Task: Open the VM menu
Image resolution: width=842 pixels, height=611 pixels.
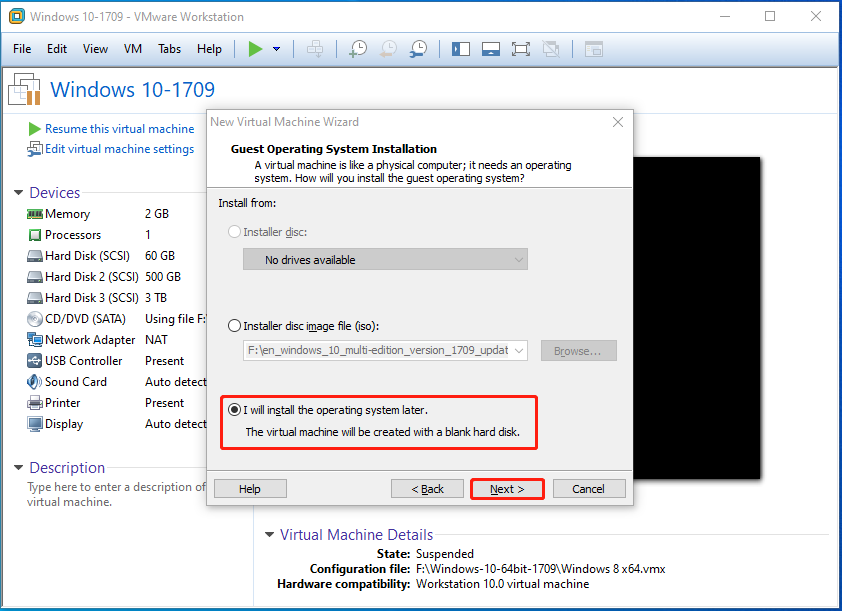Action: click(133, 49)
